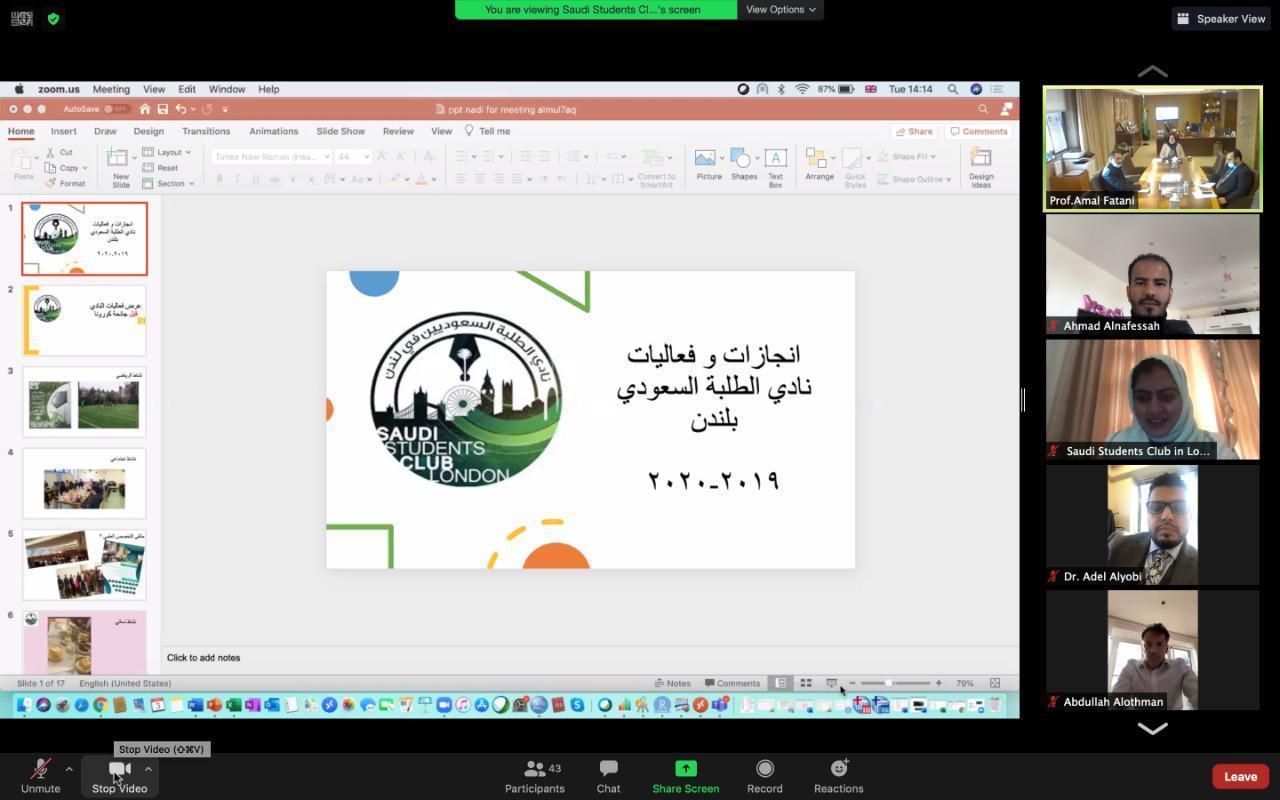
Task: Toggle the AutoSave switch
Action: [116, 109]
